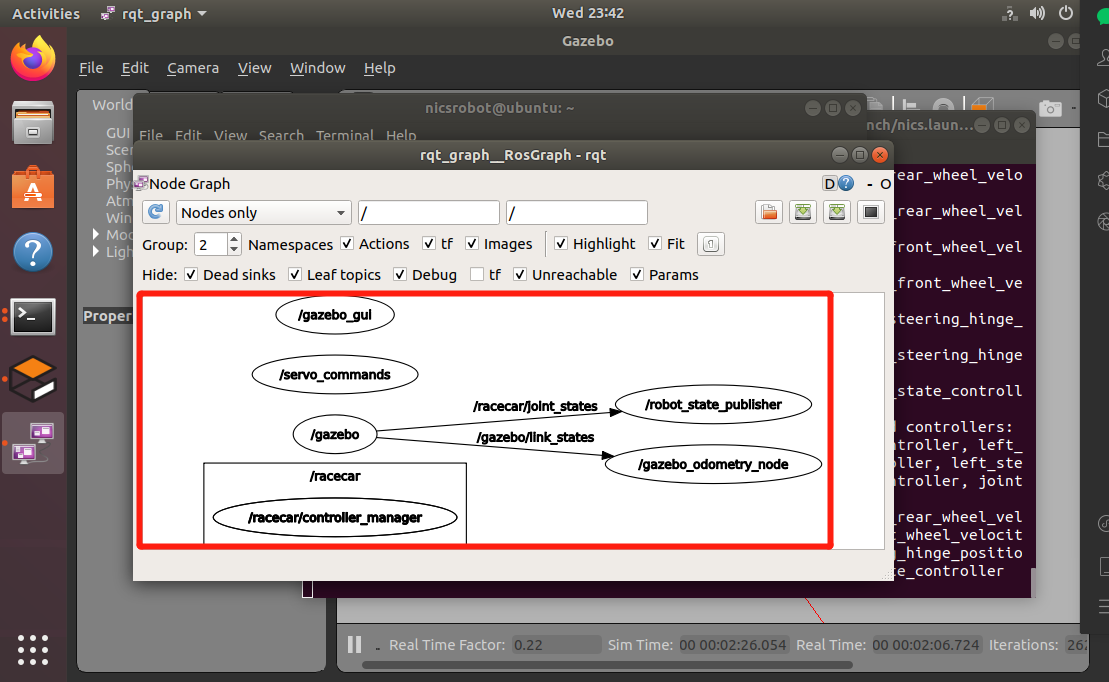
Task: Select the /gazebo_gui node
Action: (335, 315)
